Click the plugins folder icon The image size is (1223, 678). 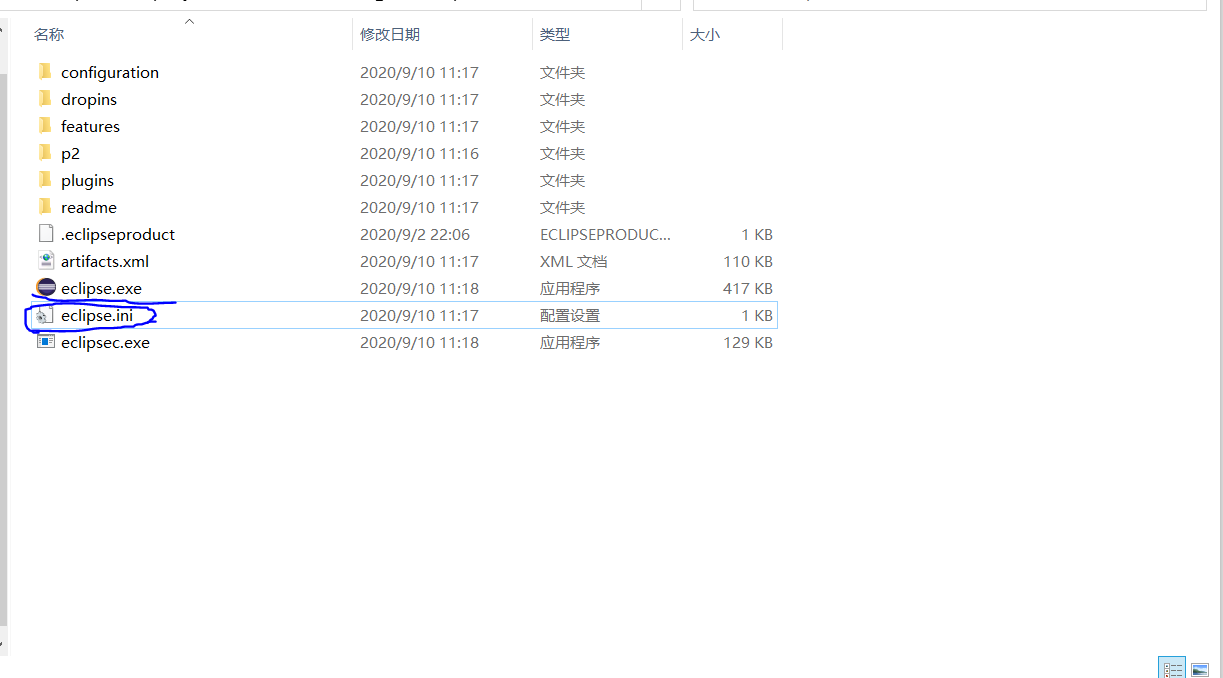click(x=45, y=180)
